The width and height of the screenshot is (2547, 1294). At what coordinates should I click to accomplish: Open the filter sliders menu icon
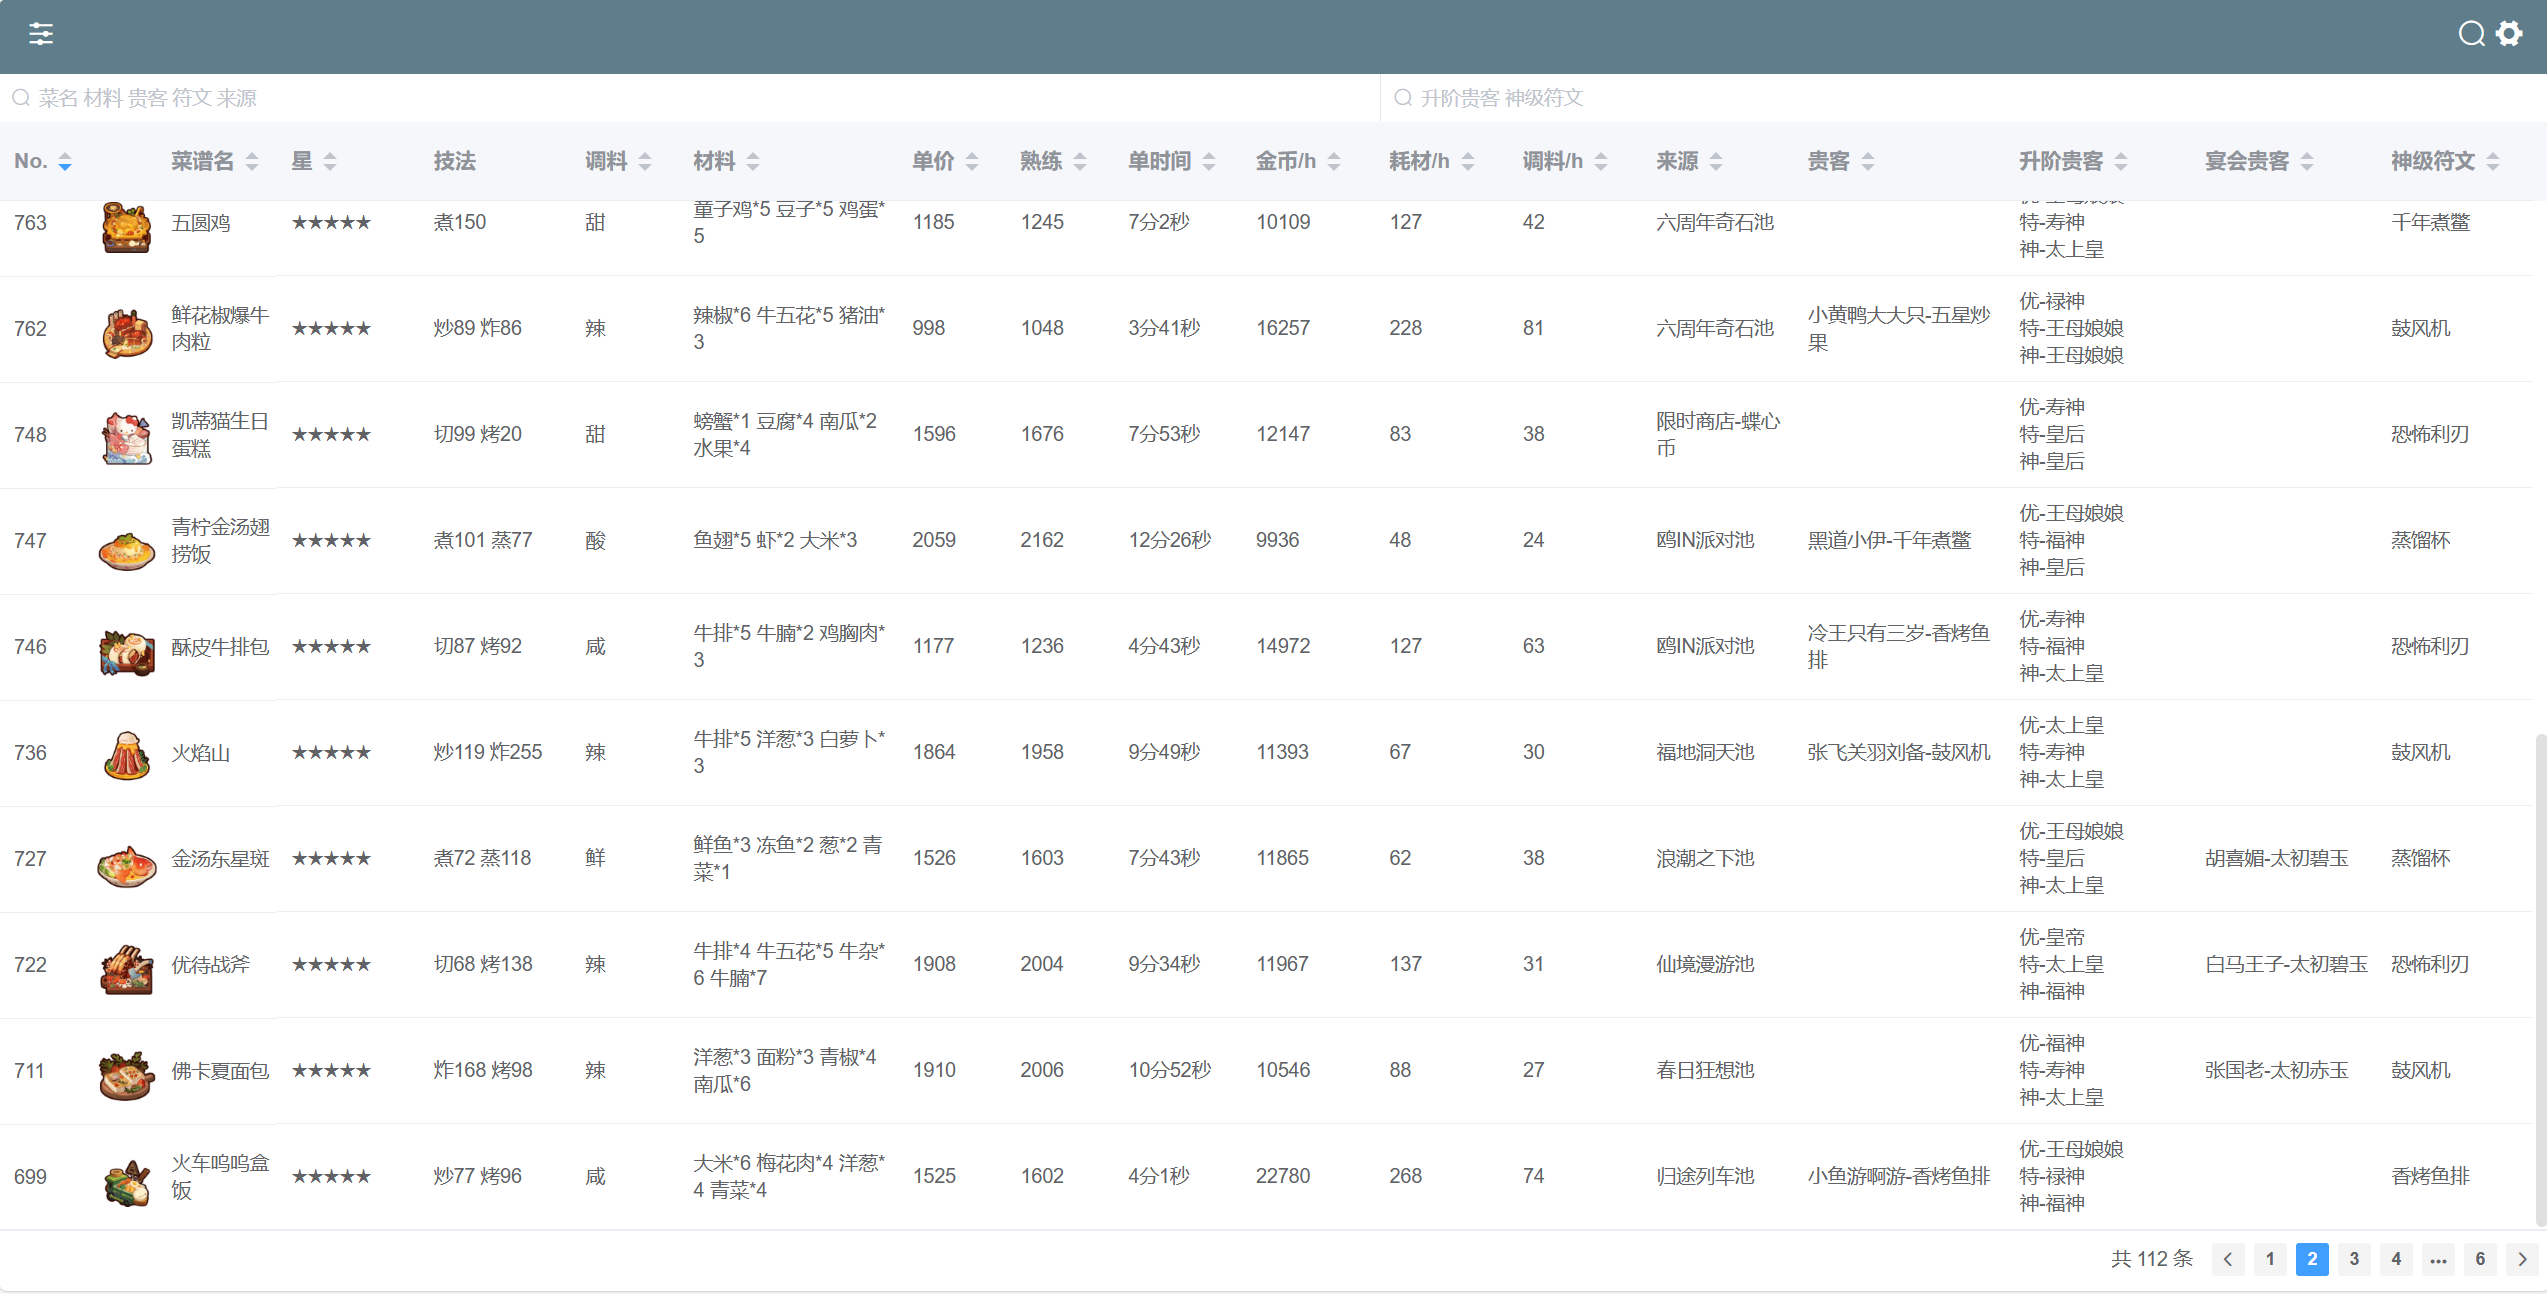(41, 34)
